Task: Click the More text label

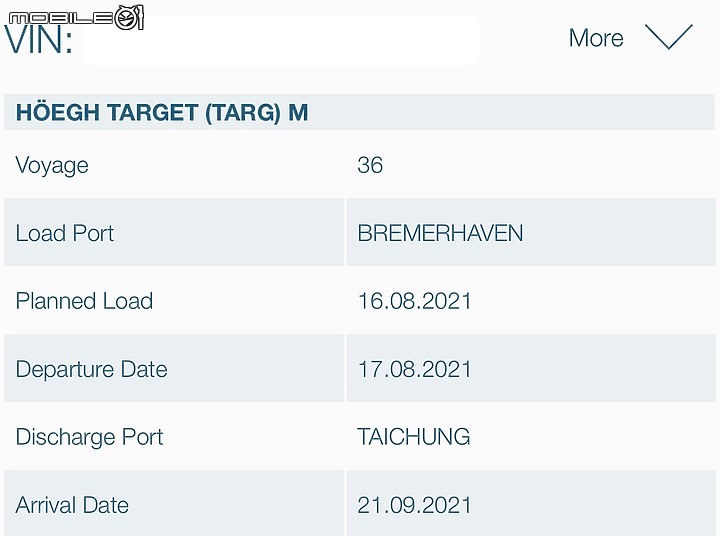Action: [x=596, y=38]
